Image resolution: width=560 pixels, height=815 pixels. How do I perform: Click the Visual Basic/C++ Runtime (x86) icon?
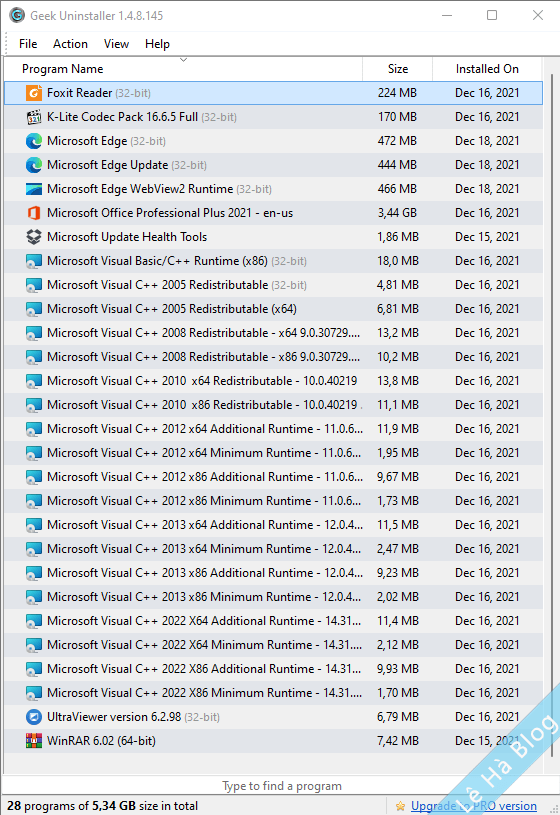coord(34,261)
